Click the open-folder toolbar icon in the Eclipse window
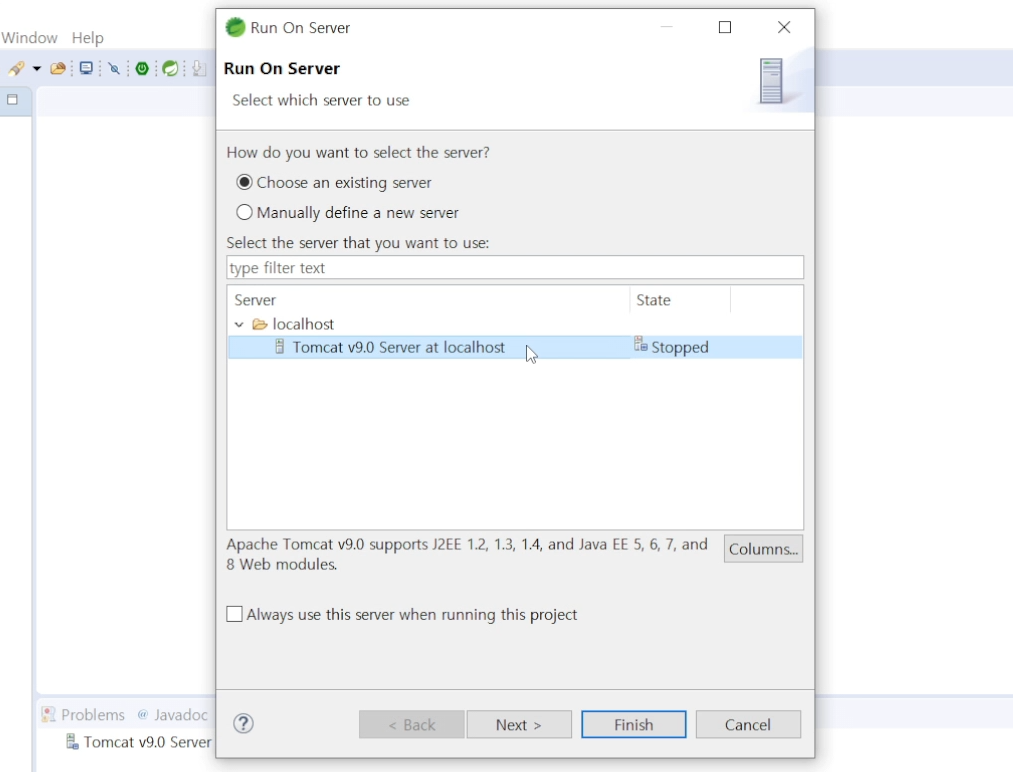Viewport: 1013px width, 772px height. click(58, 68)
